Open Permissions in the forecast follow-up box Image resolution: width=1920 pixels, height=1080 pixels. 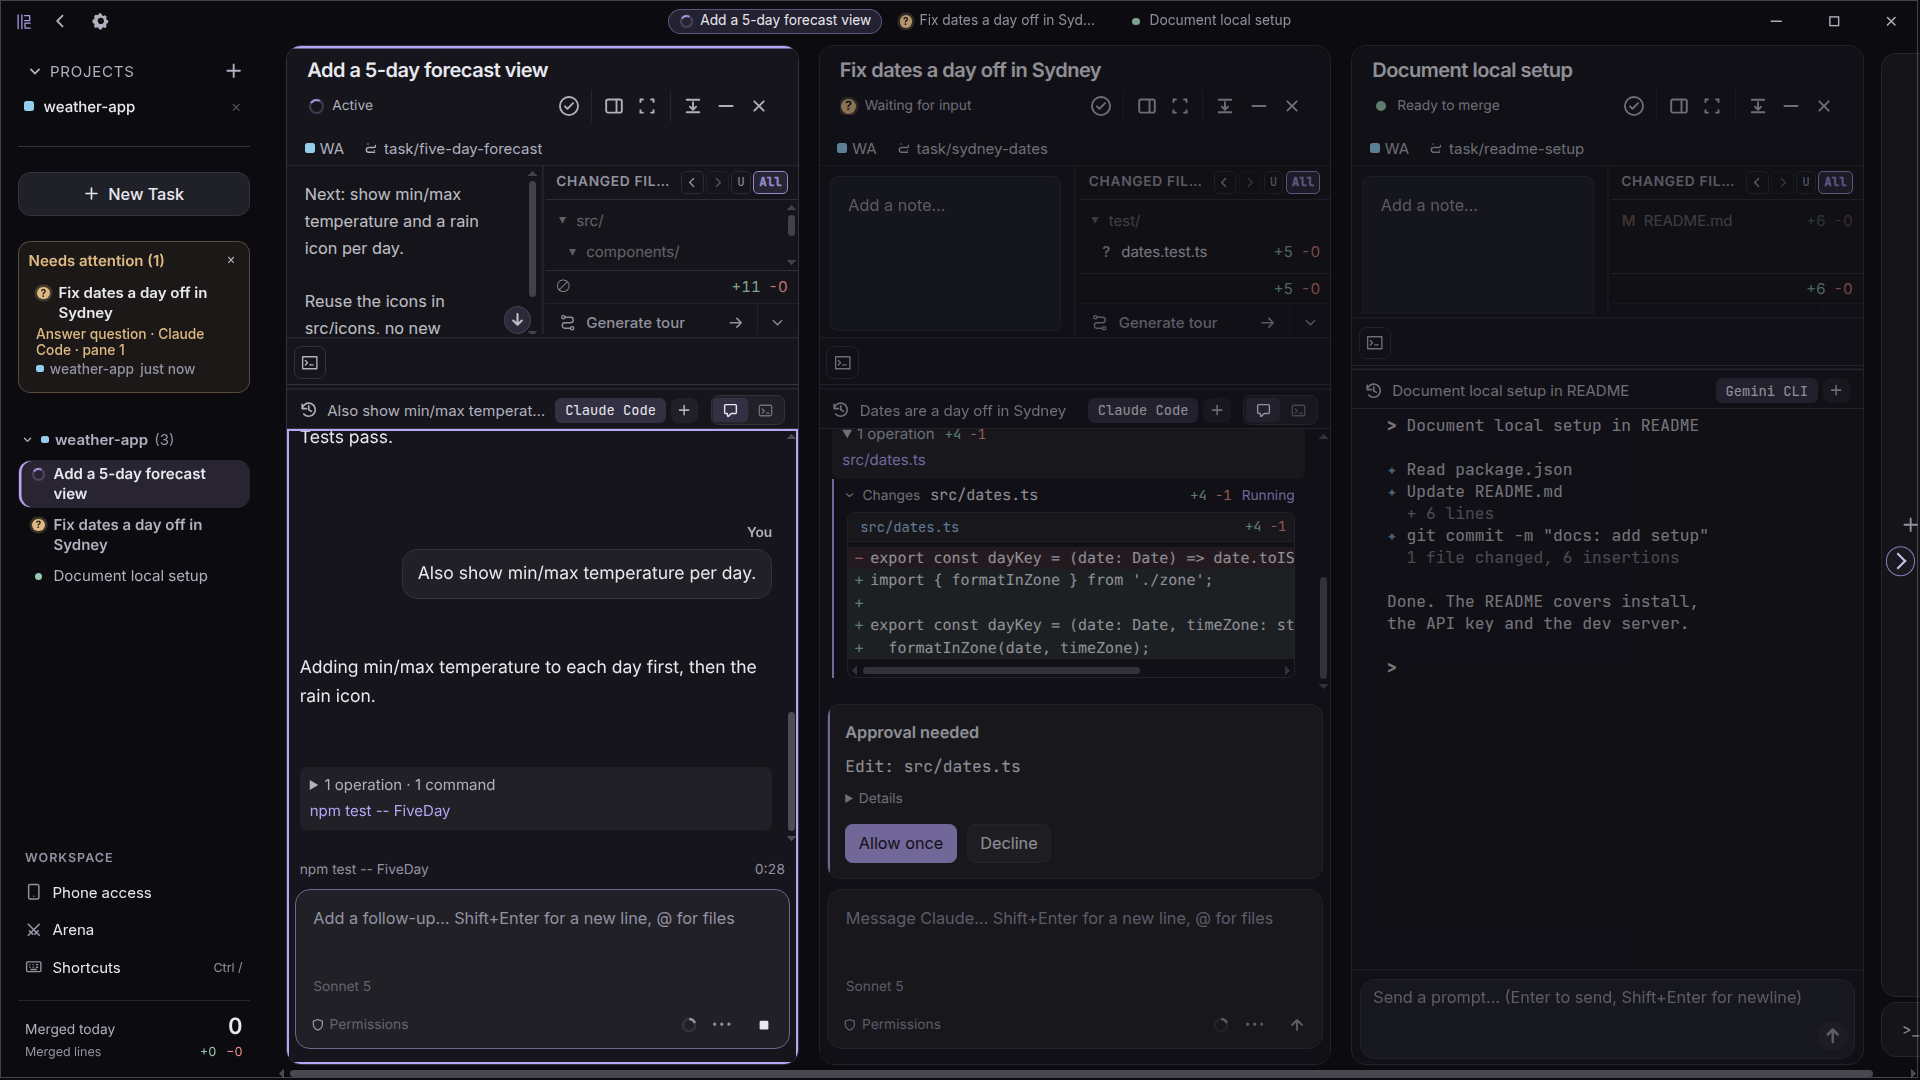pos(360,1025)
